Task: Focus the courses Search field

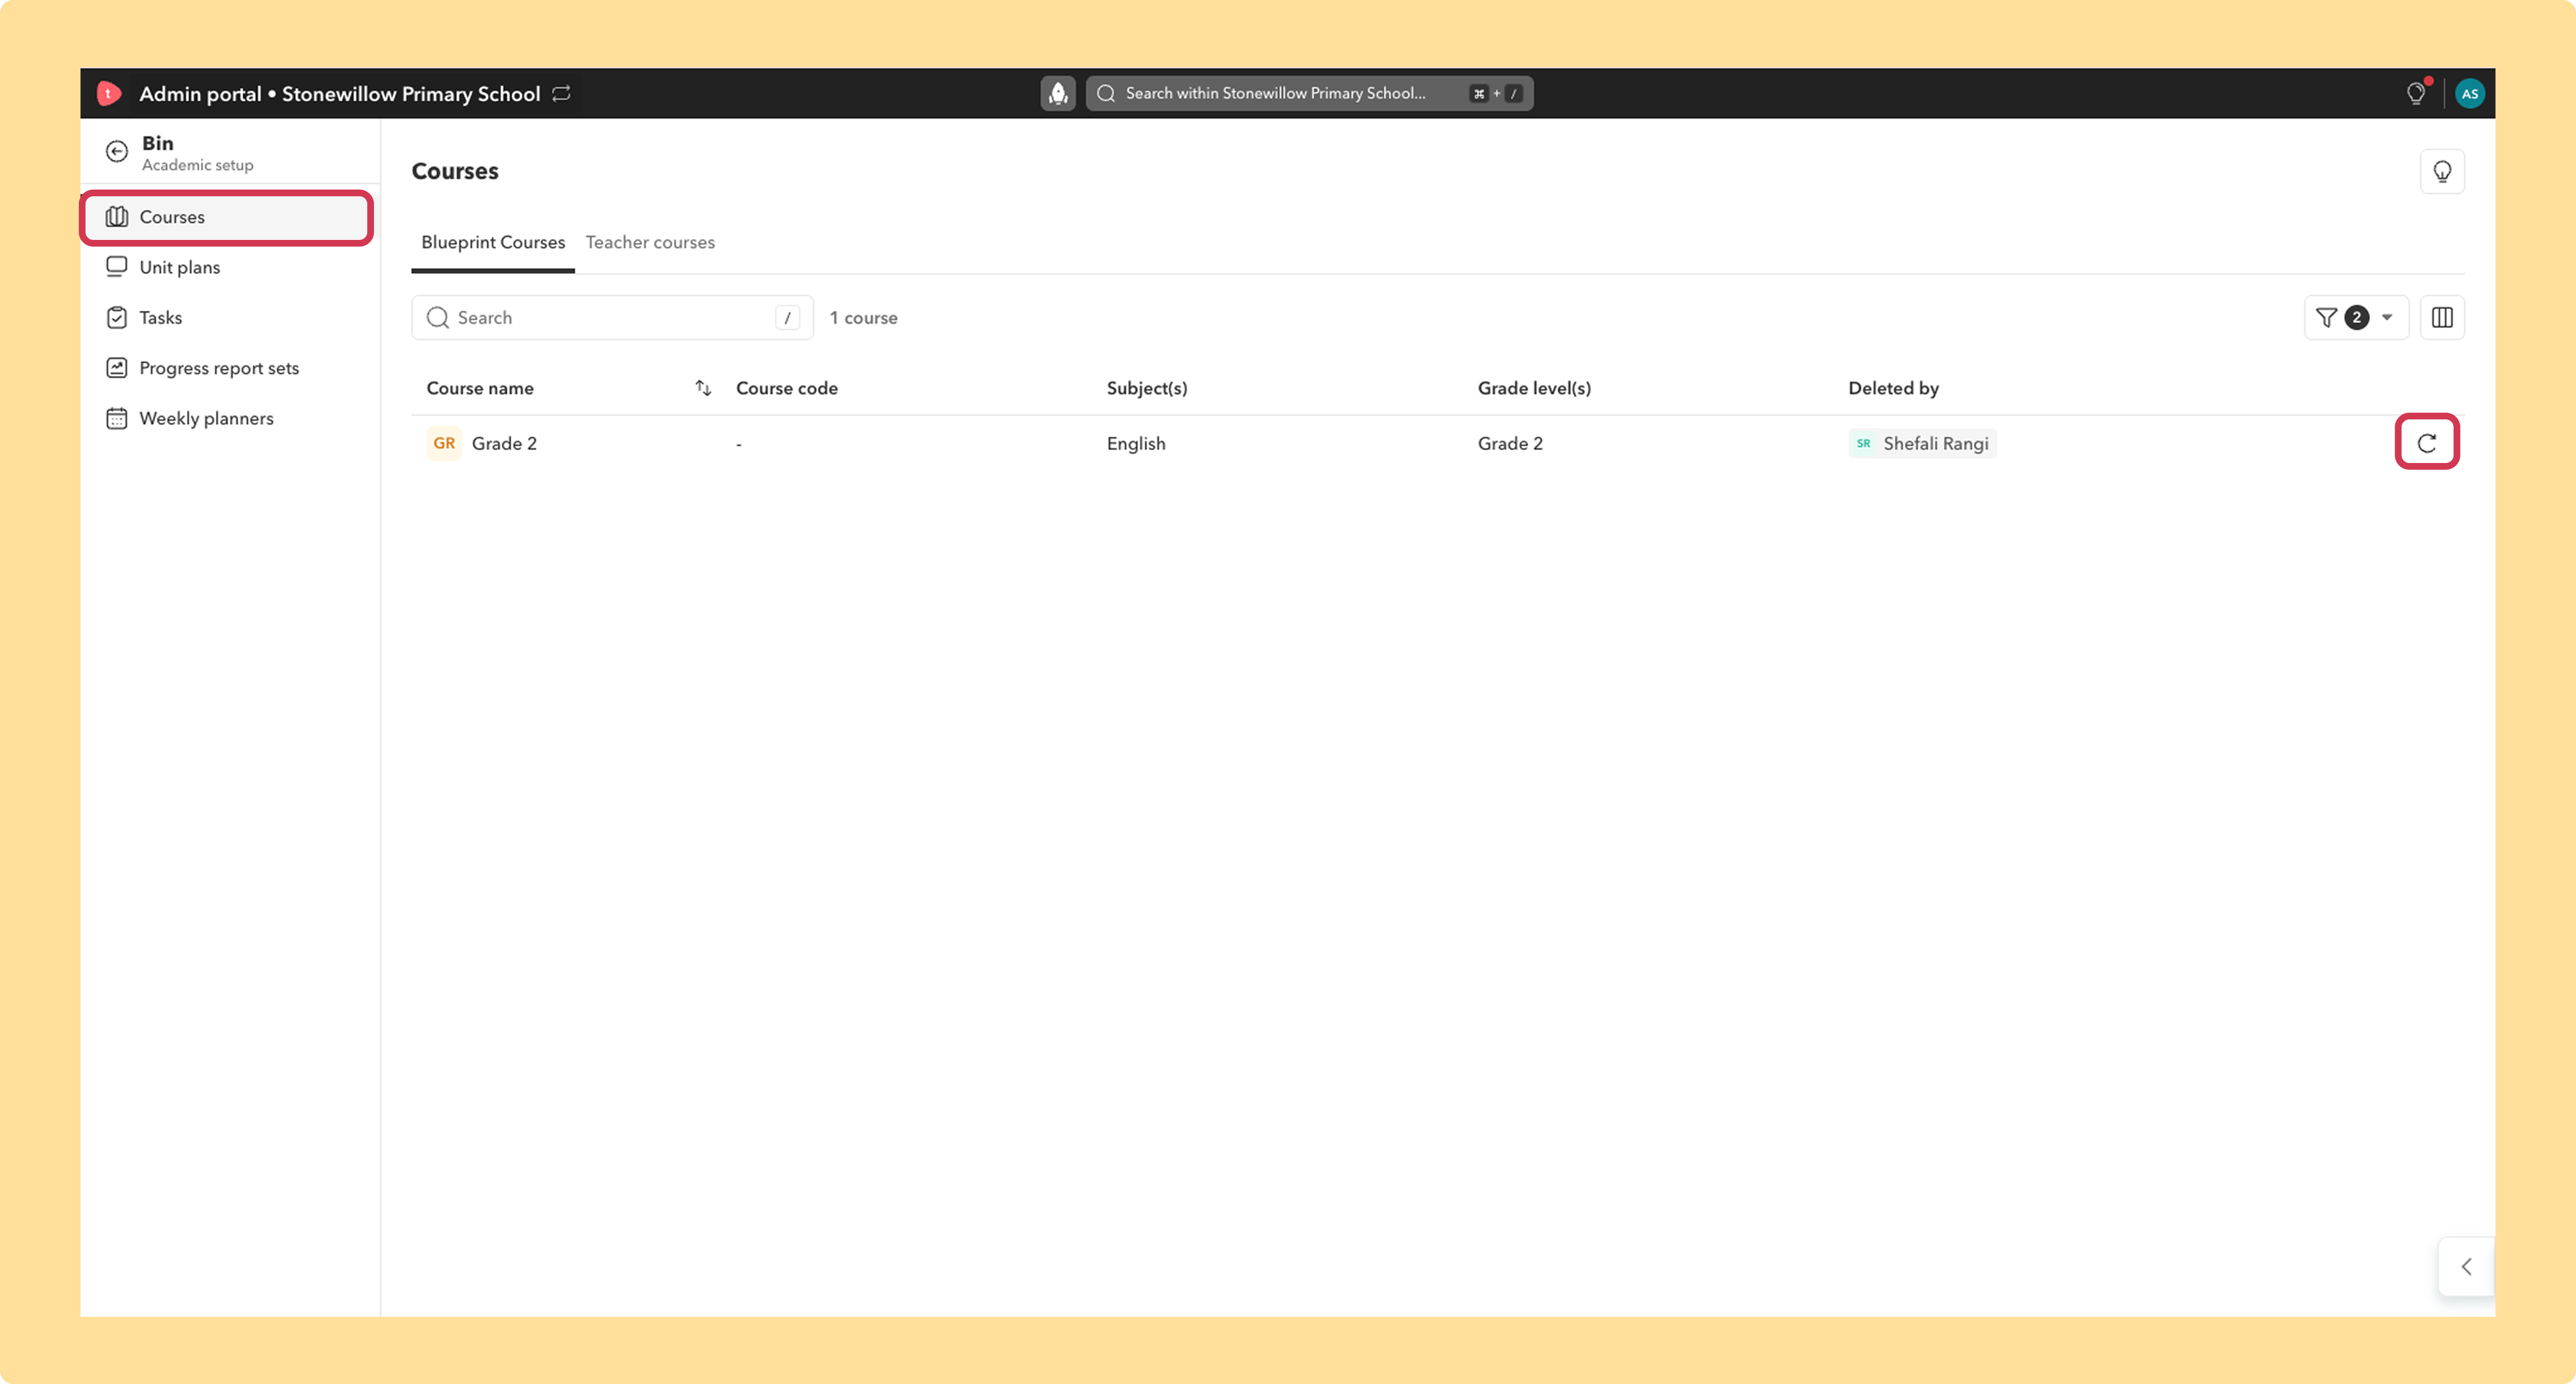Action: pos(612,317)
